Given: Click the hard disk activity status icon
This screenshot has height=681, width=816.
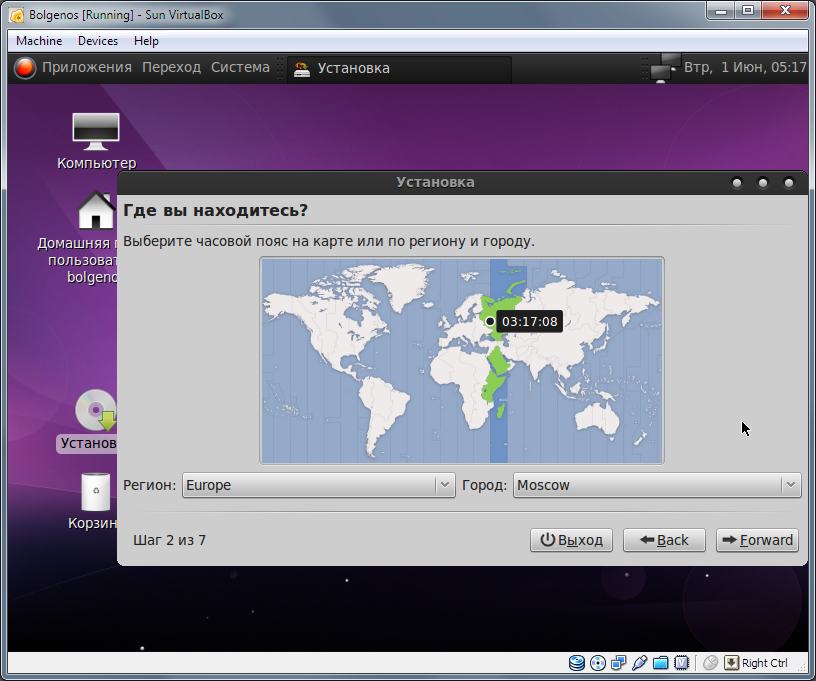Looking at the screenshot, I should 577,663.
